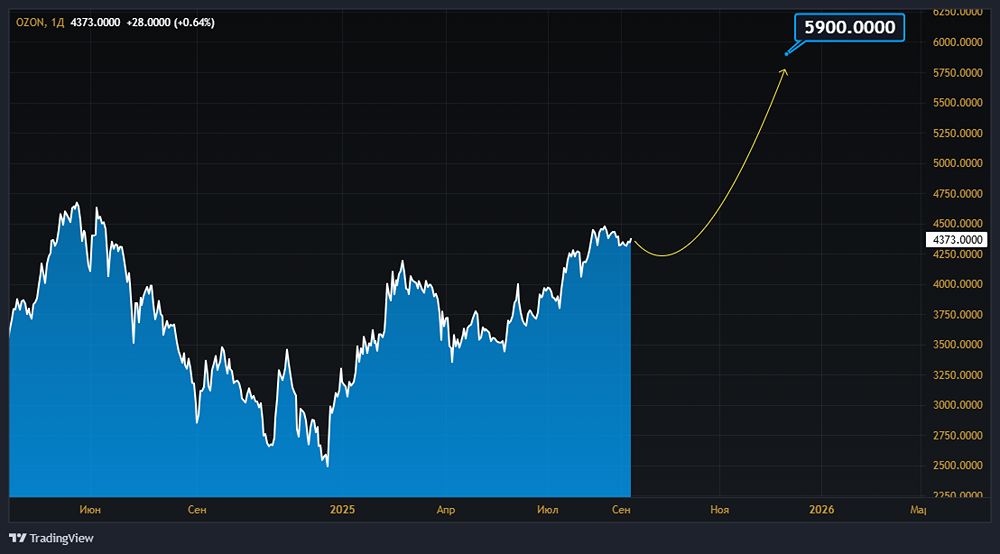This screenshot has width=1000, height=554.
Task: Click the 2025 label on time axis
Action: [x=342, y=510]
